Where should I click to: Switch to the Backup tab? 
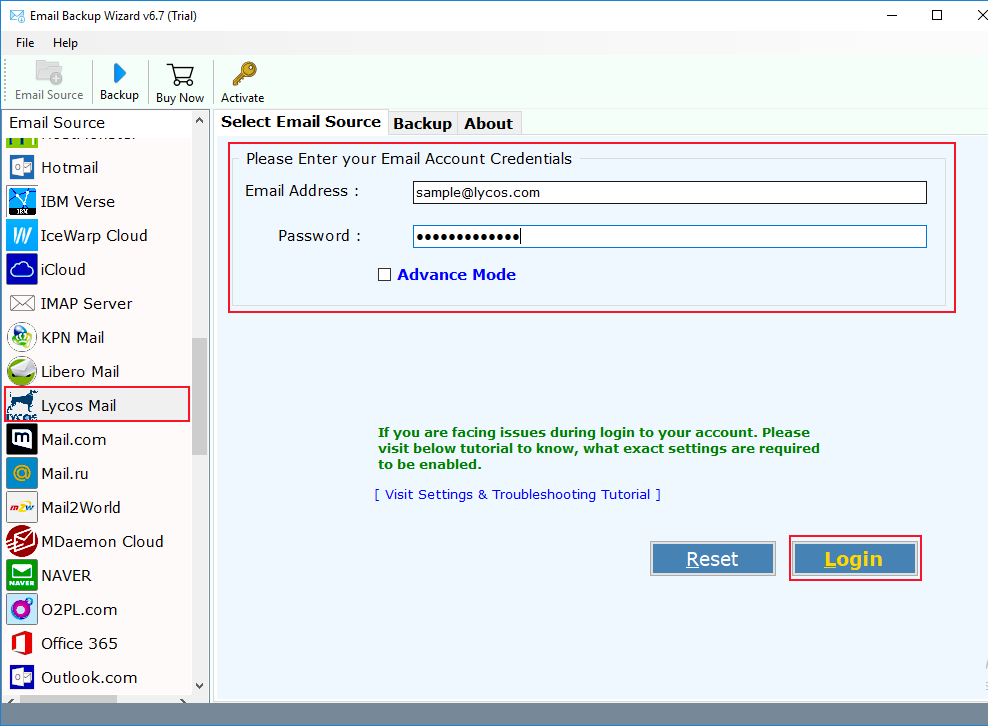pos(423,124)
